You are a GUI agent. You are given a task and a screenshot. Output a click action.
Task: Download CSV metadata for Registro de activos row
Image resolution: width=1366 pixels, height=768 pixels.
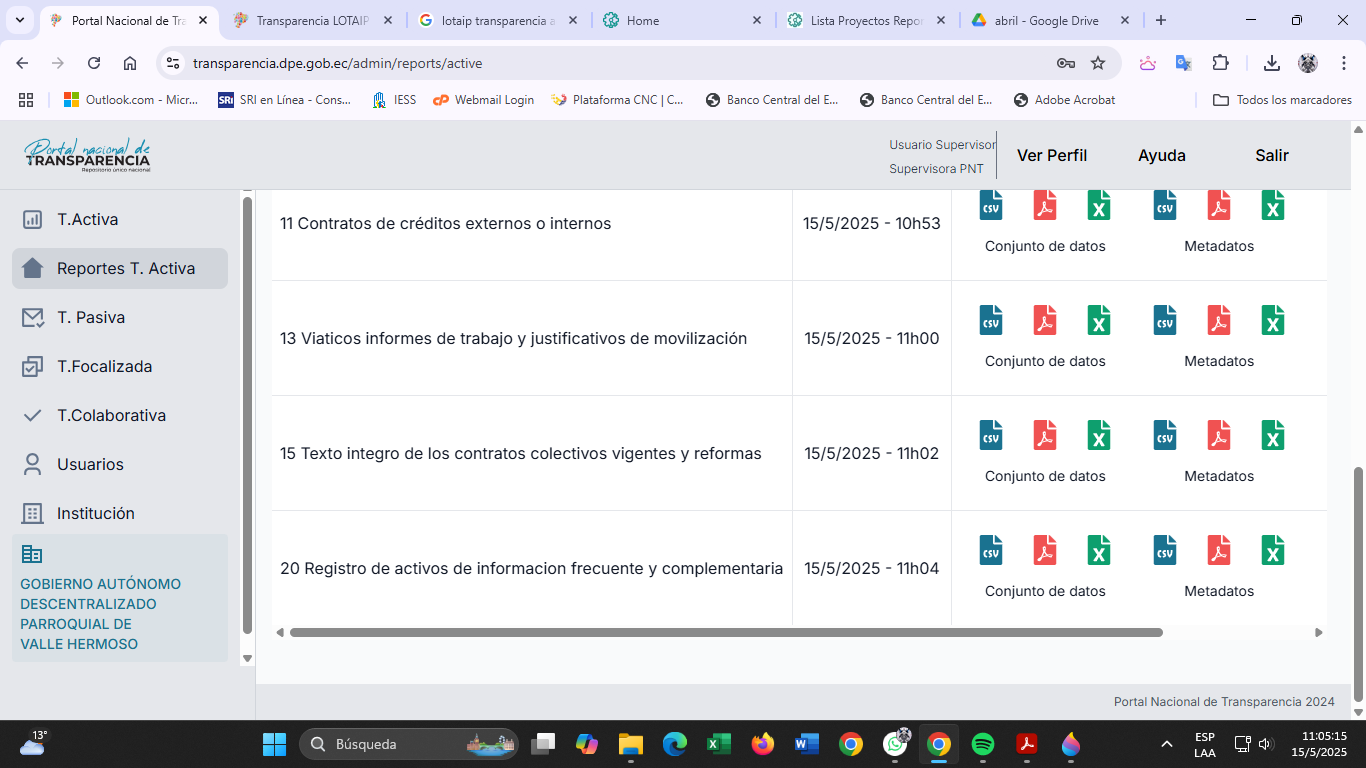coord(1165,550)
